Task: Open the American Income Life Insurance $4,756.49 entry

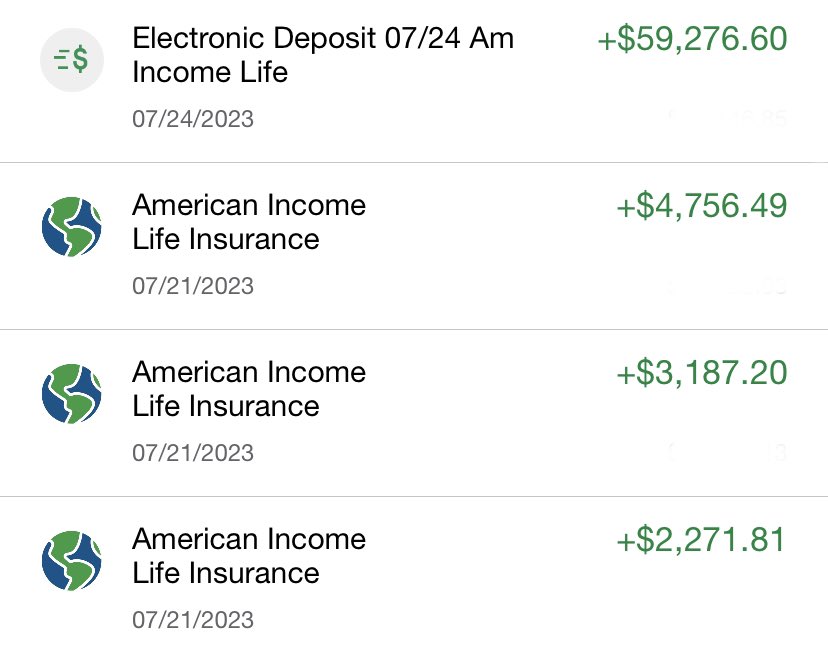Action: pyautogui.click(x=414, y=246)
